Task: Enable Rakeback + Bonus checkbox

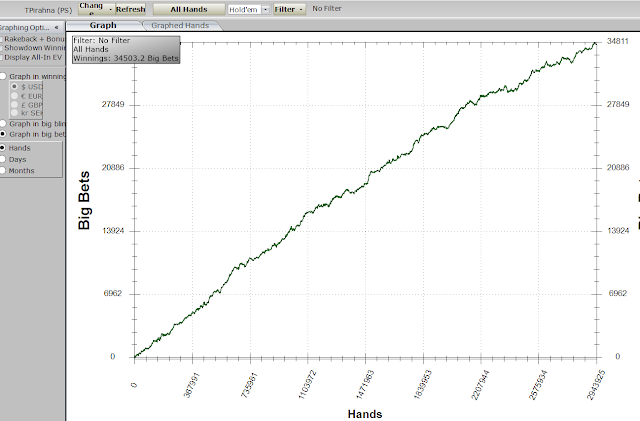Action: point(1,39)
